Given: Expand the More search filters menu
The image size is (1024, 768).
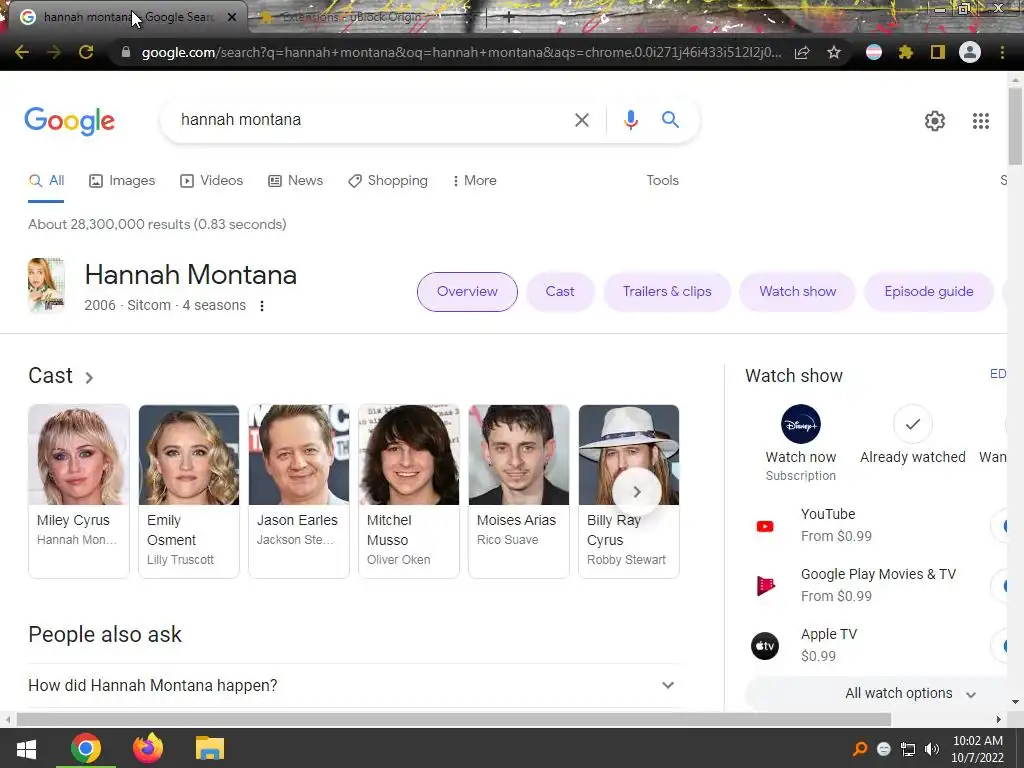Looking at the screenshot, I should pos(475,180).
